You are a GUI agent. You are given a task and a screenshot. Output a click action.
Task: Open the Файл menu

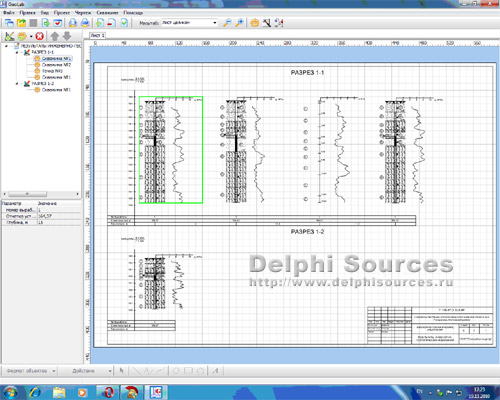(x=9, y=13)
